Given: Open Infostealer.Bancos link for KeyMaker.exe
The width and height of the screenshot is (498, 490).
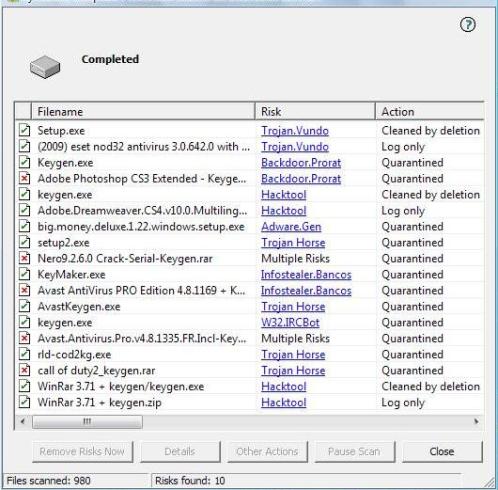Looking at the screenshot, I should tap(306, 275).
